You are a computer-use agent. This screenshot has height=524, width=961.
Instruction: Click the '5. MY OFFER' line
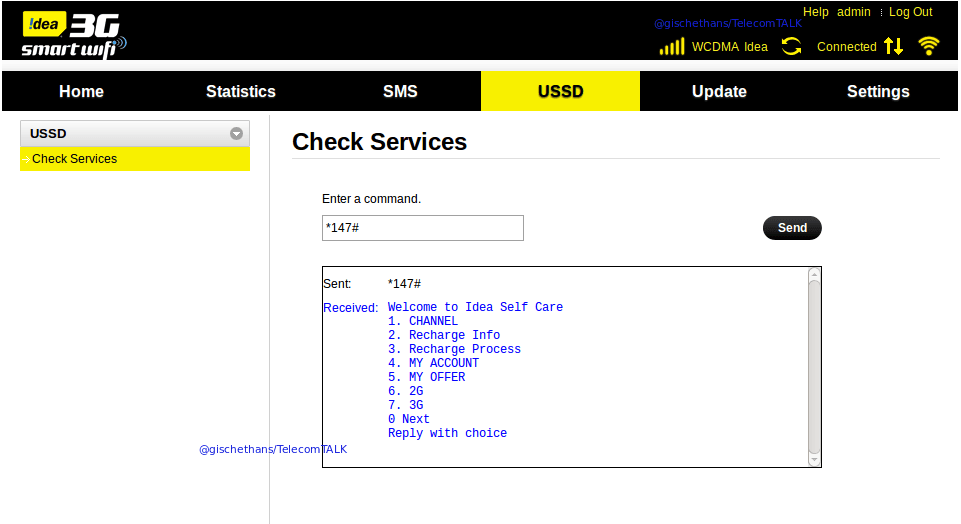[x=427, y=377]
